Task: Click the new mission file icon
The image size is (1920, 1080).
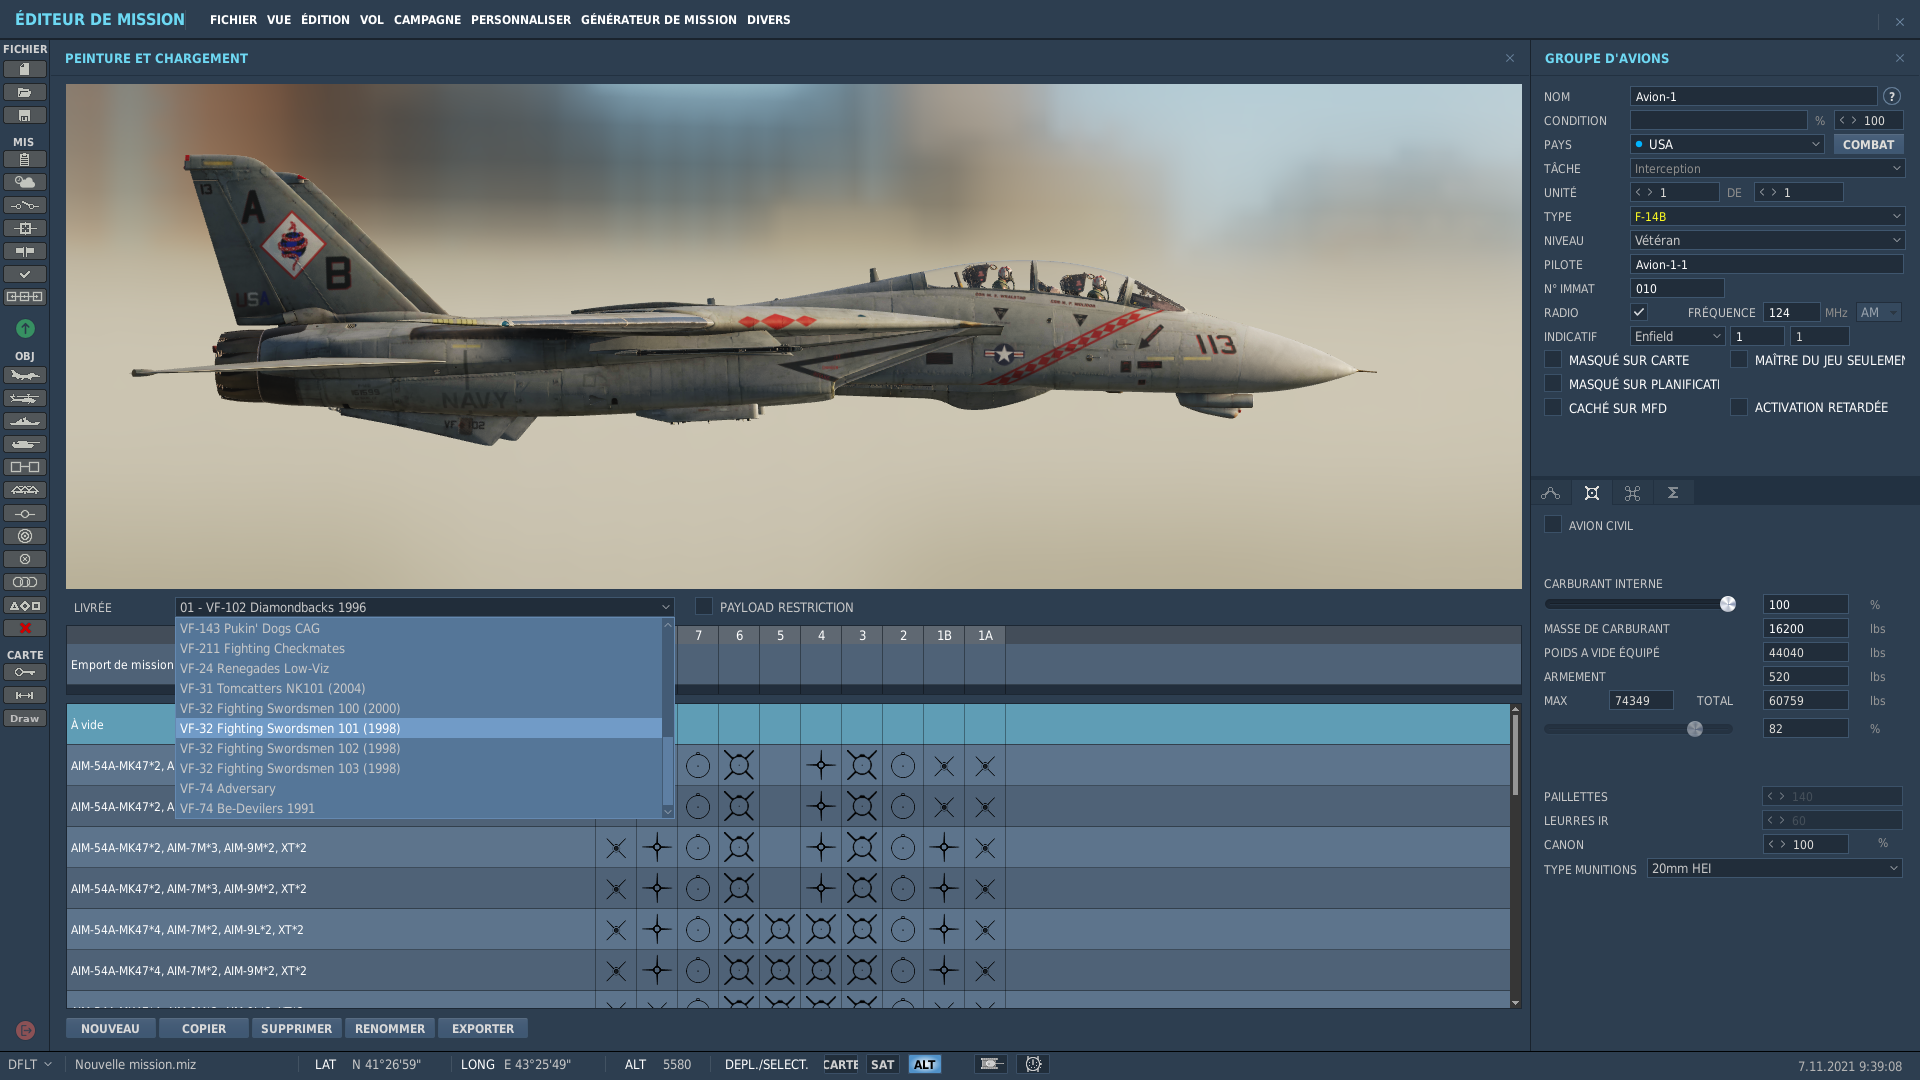Action: click(x=25, y=69)
